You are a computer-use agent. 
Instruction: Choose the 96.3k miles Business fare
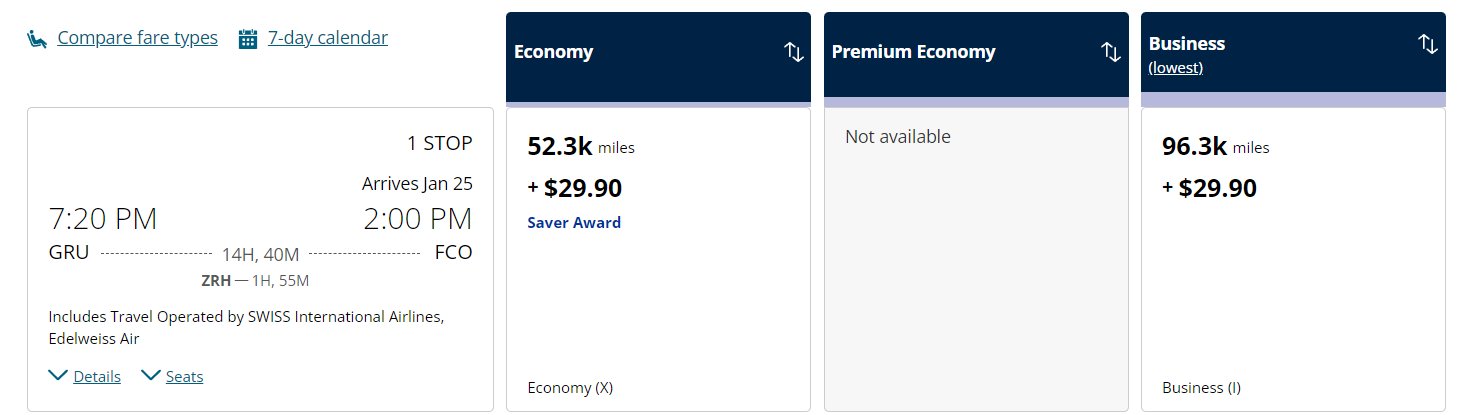1293,259
